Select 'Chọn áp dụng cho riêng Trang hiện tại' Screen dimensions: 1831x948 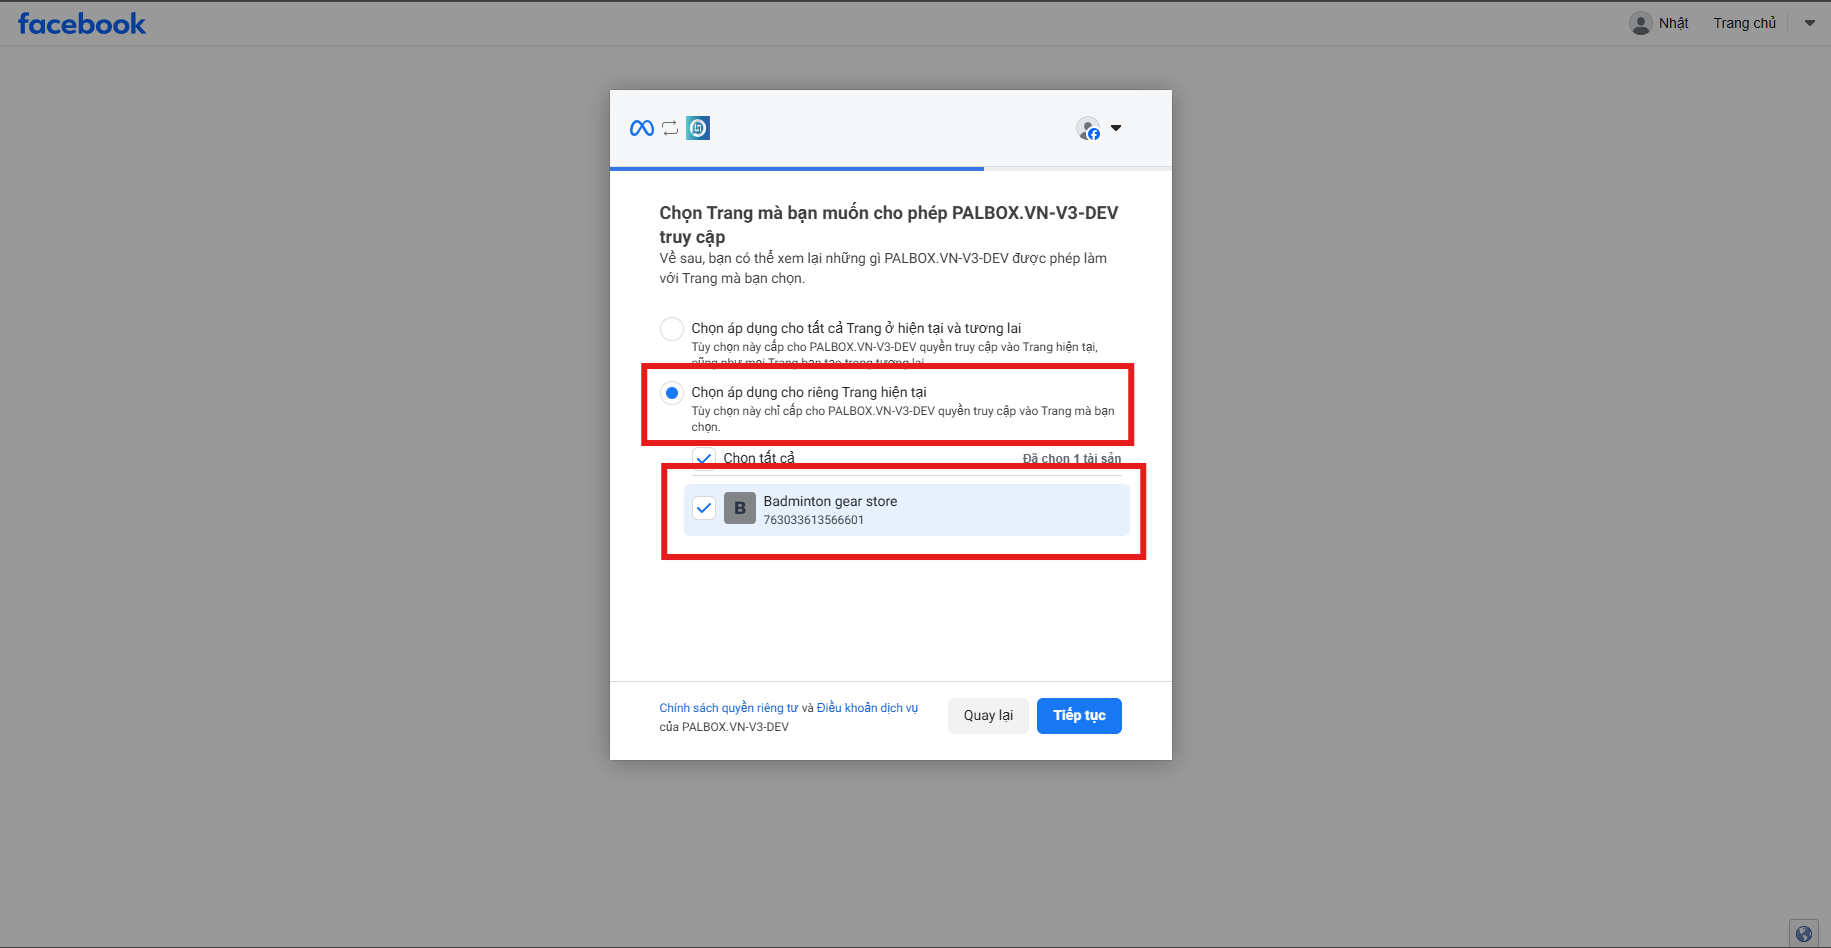(x=672, y=393)
